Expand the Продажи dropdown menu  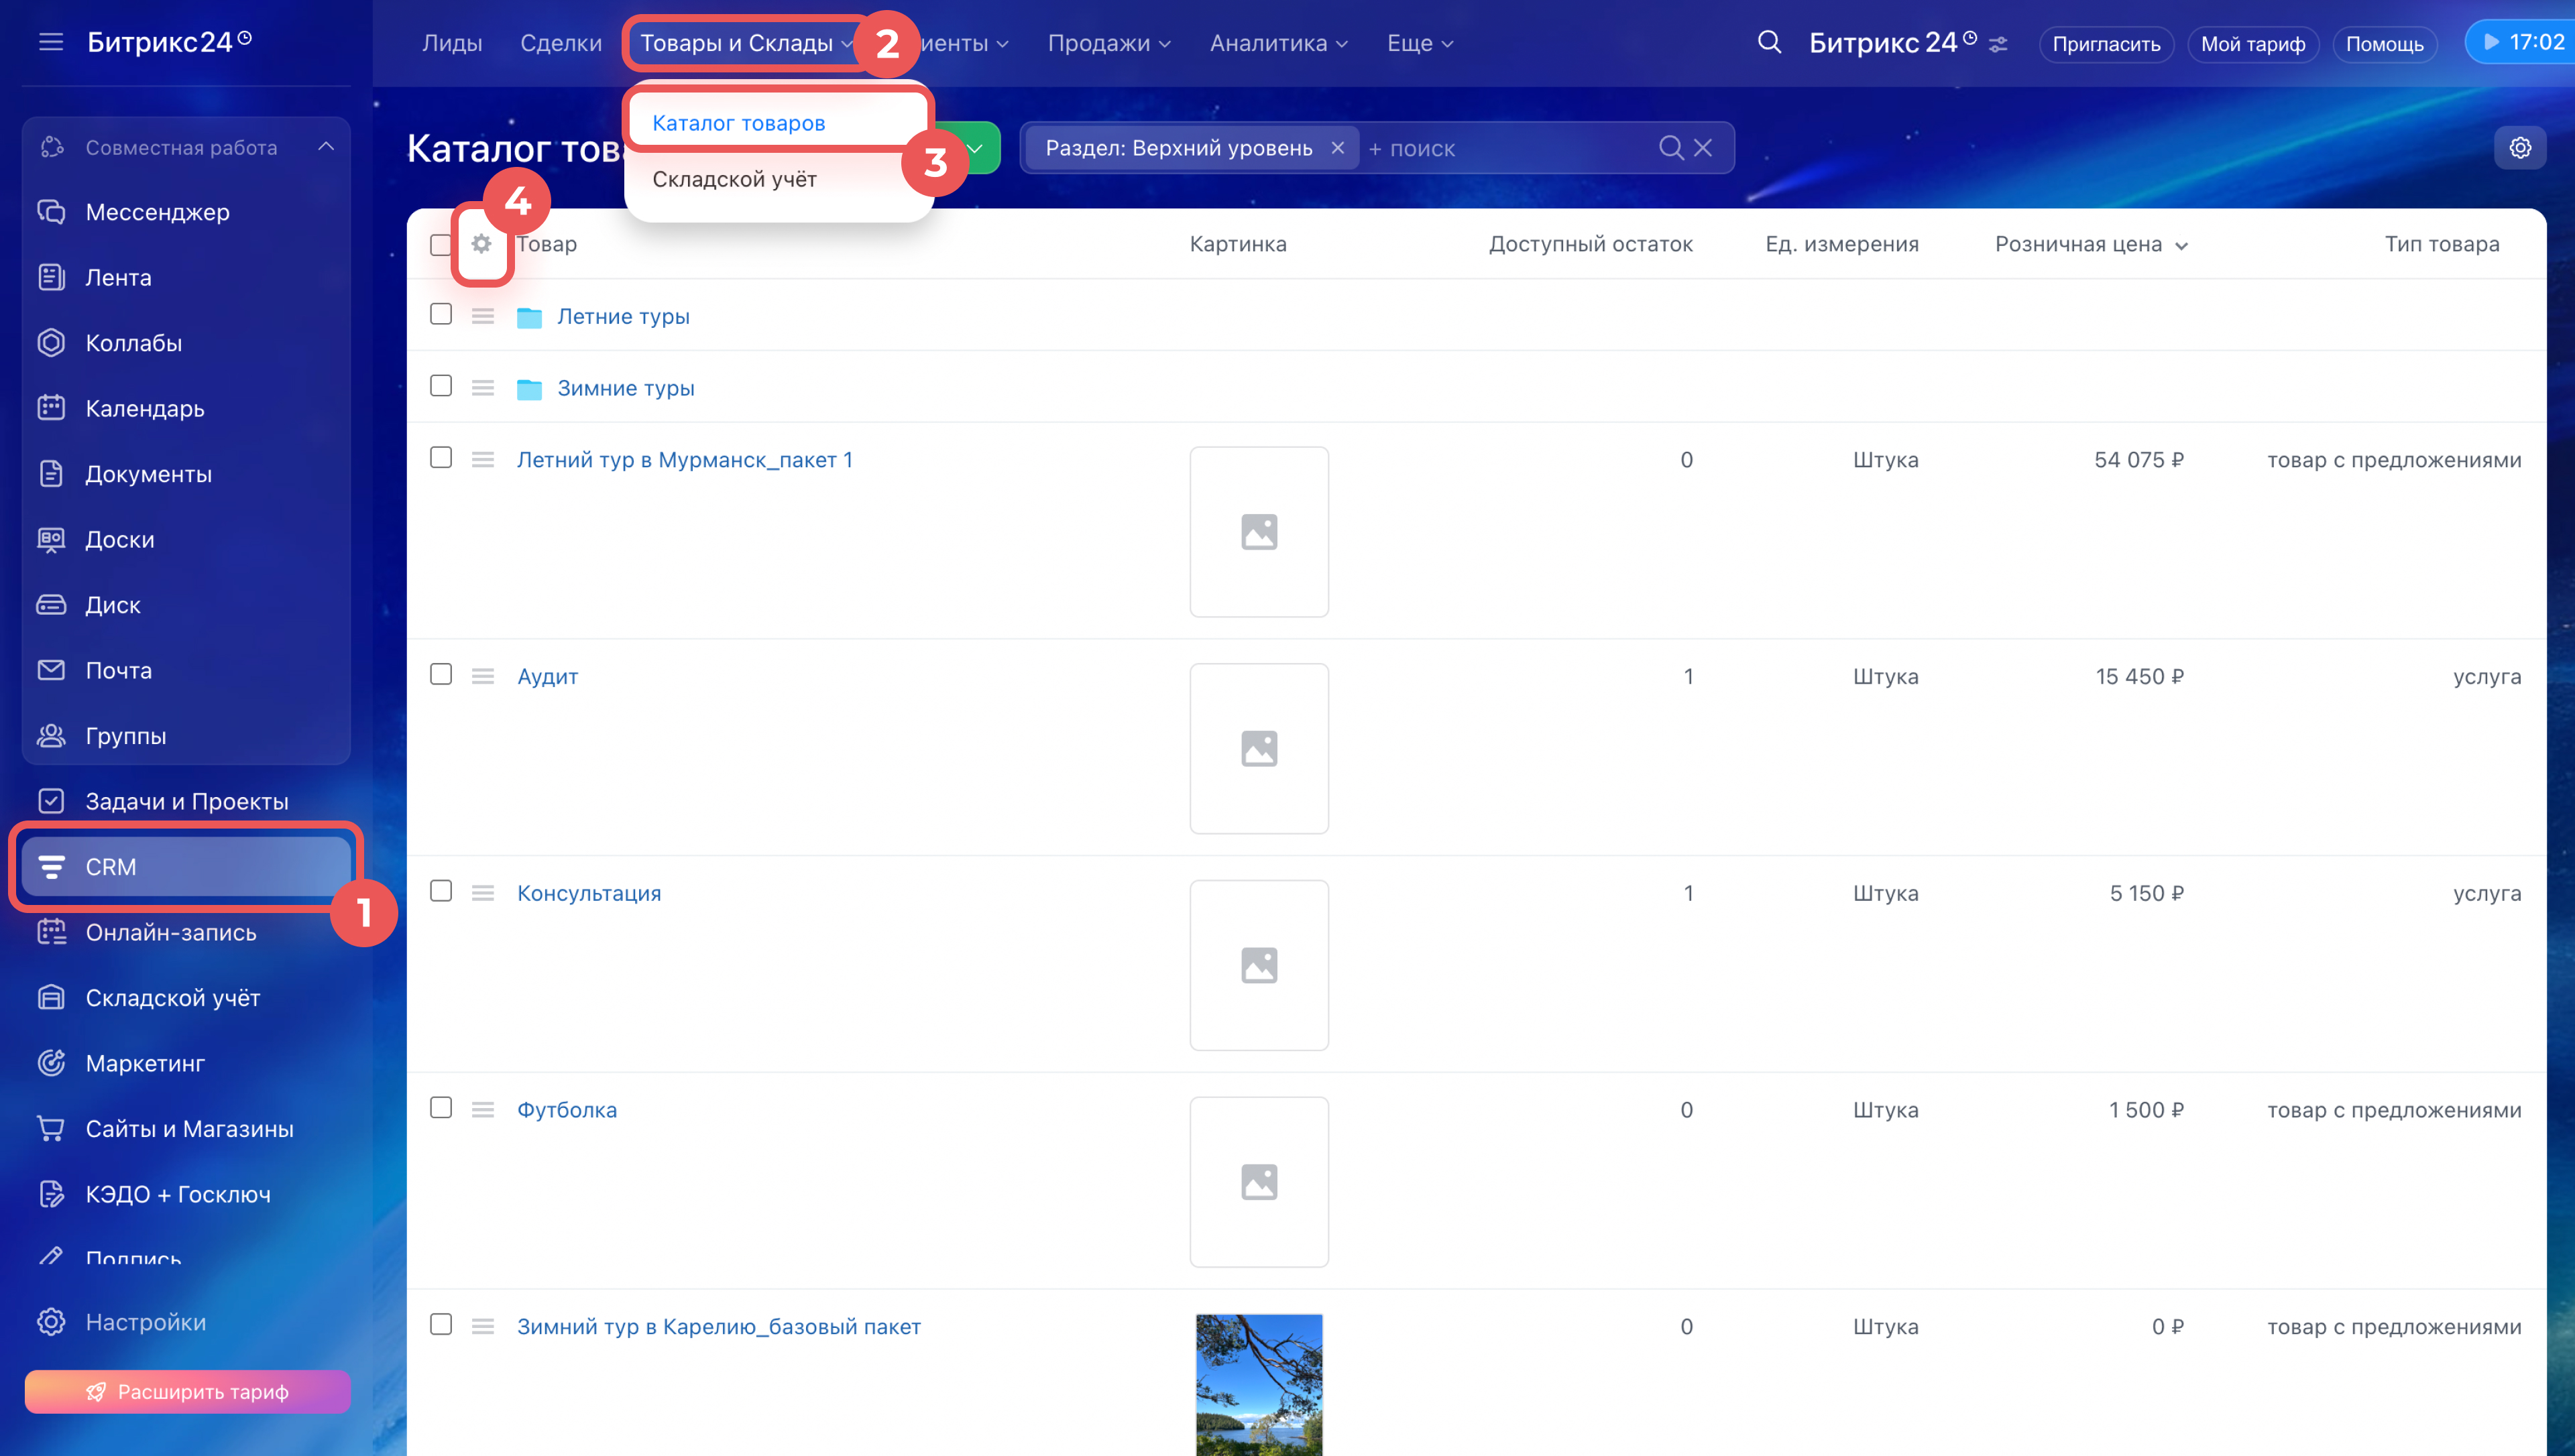(1108, 43)
